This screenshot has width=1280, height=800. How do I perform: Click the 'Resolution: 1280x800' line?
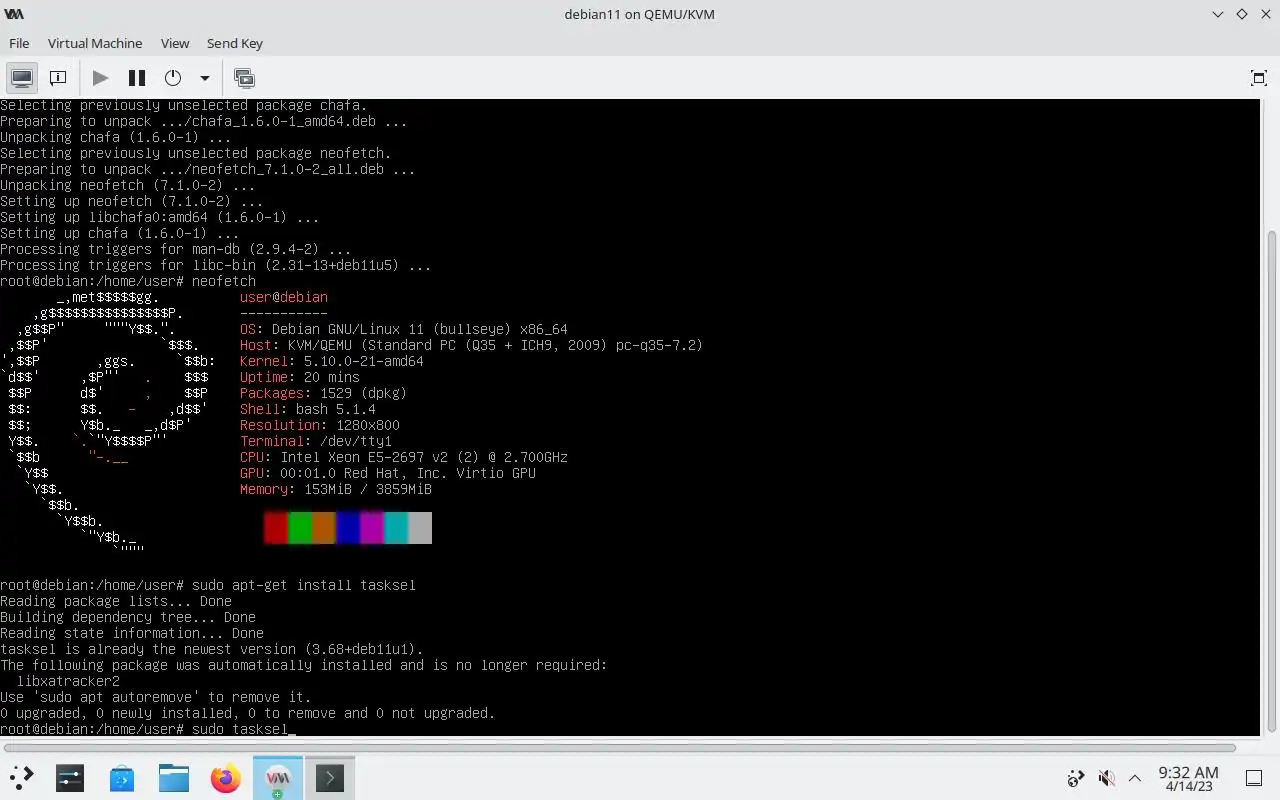tap(320, 425)
